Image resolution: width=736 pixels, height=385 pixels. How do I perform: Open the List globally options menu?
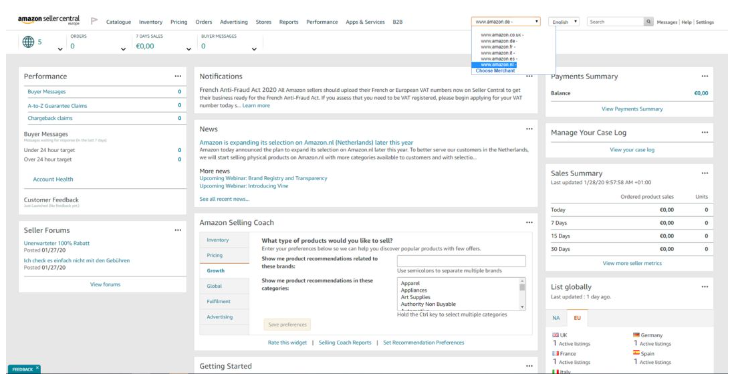click(705, 287)
